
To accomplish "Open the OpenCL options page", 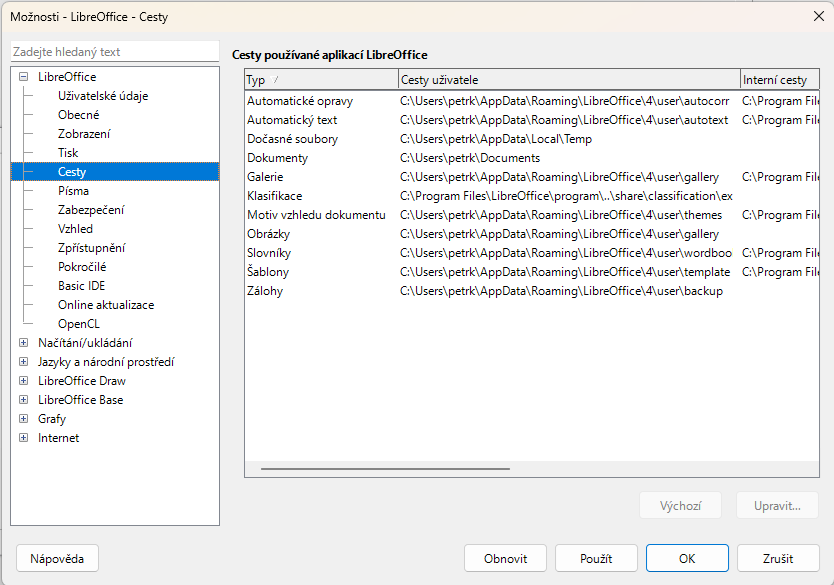I will [x=79, y=324].
